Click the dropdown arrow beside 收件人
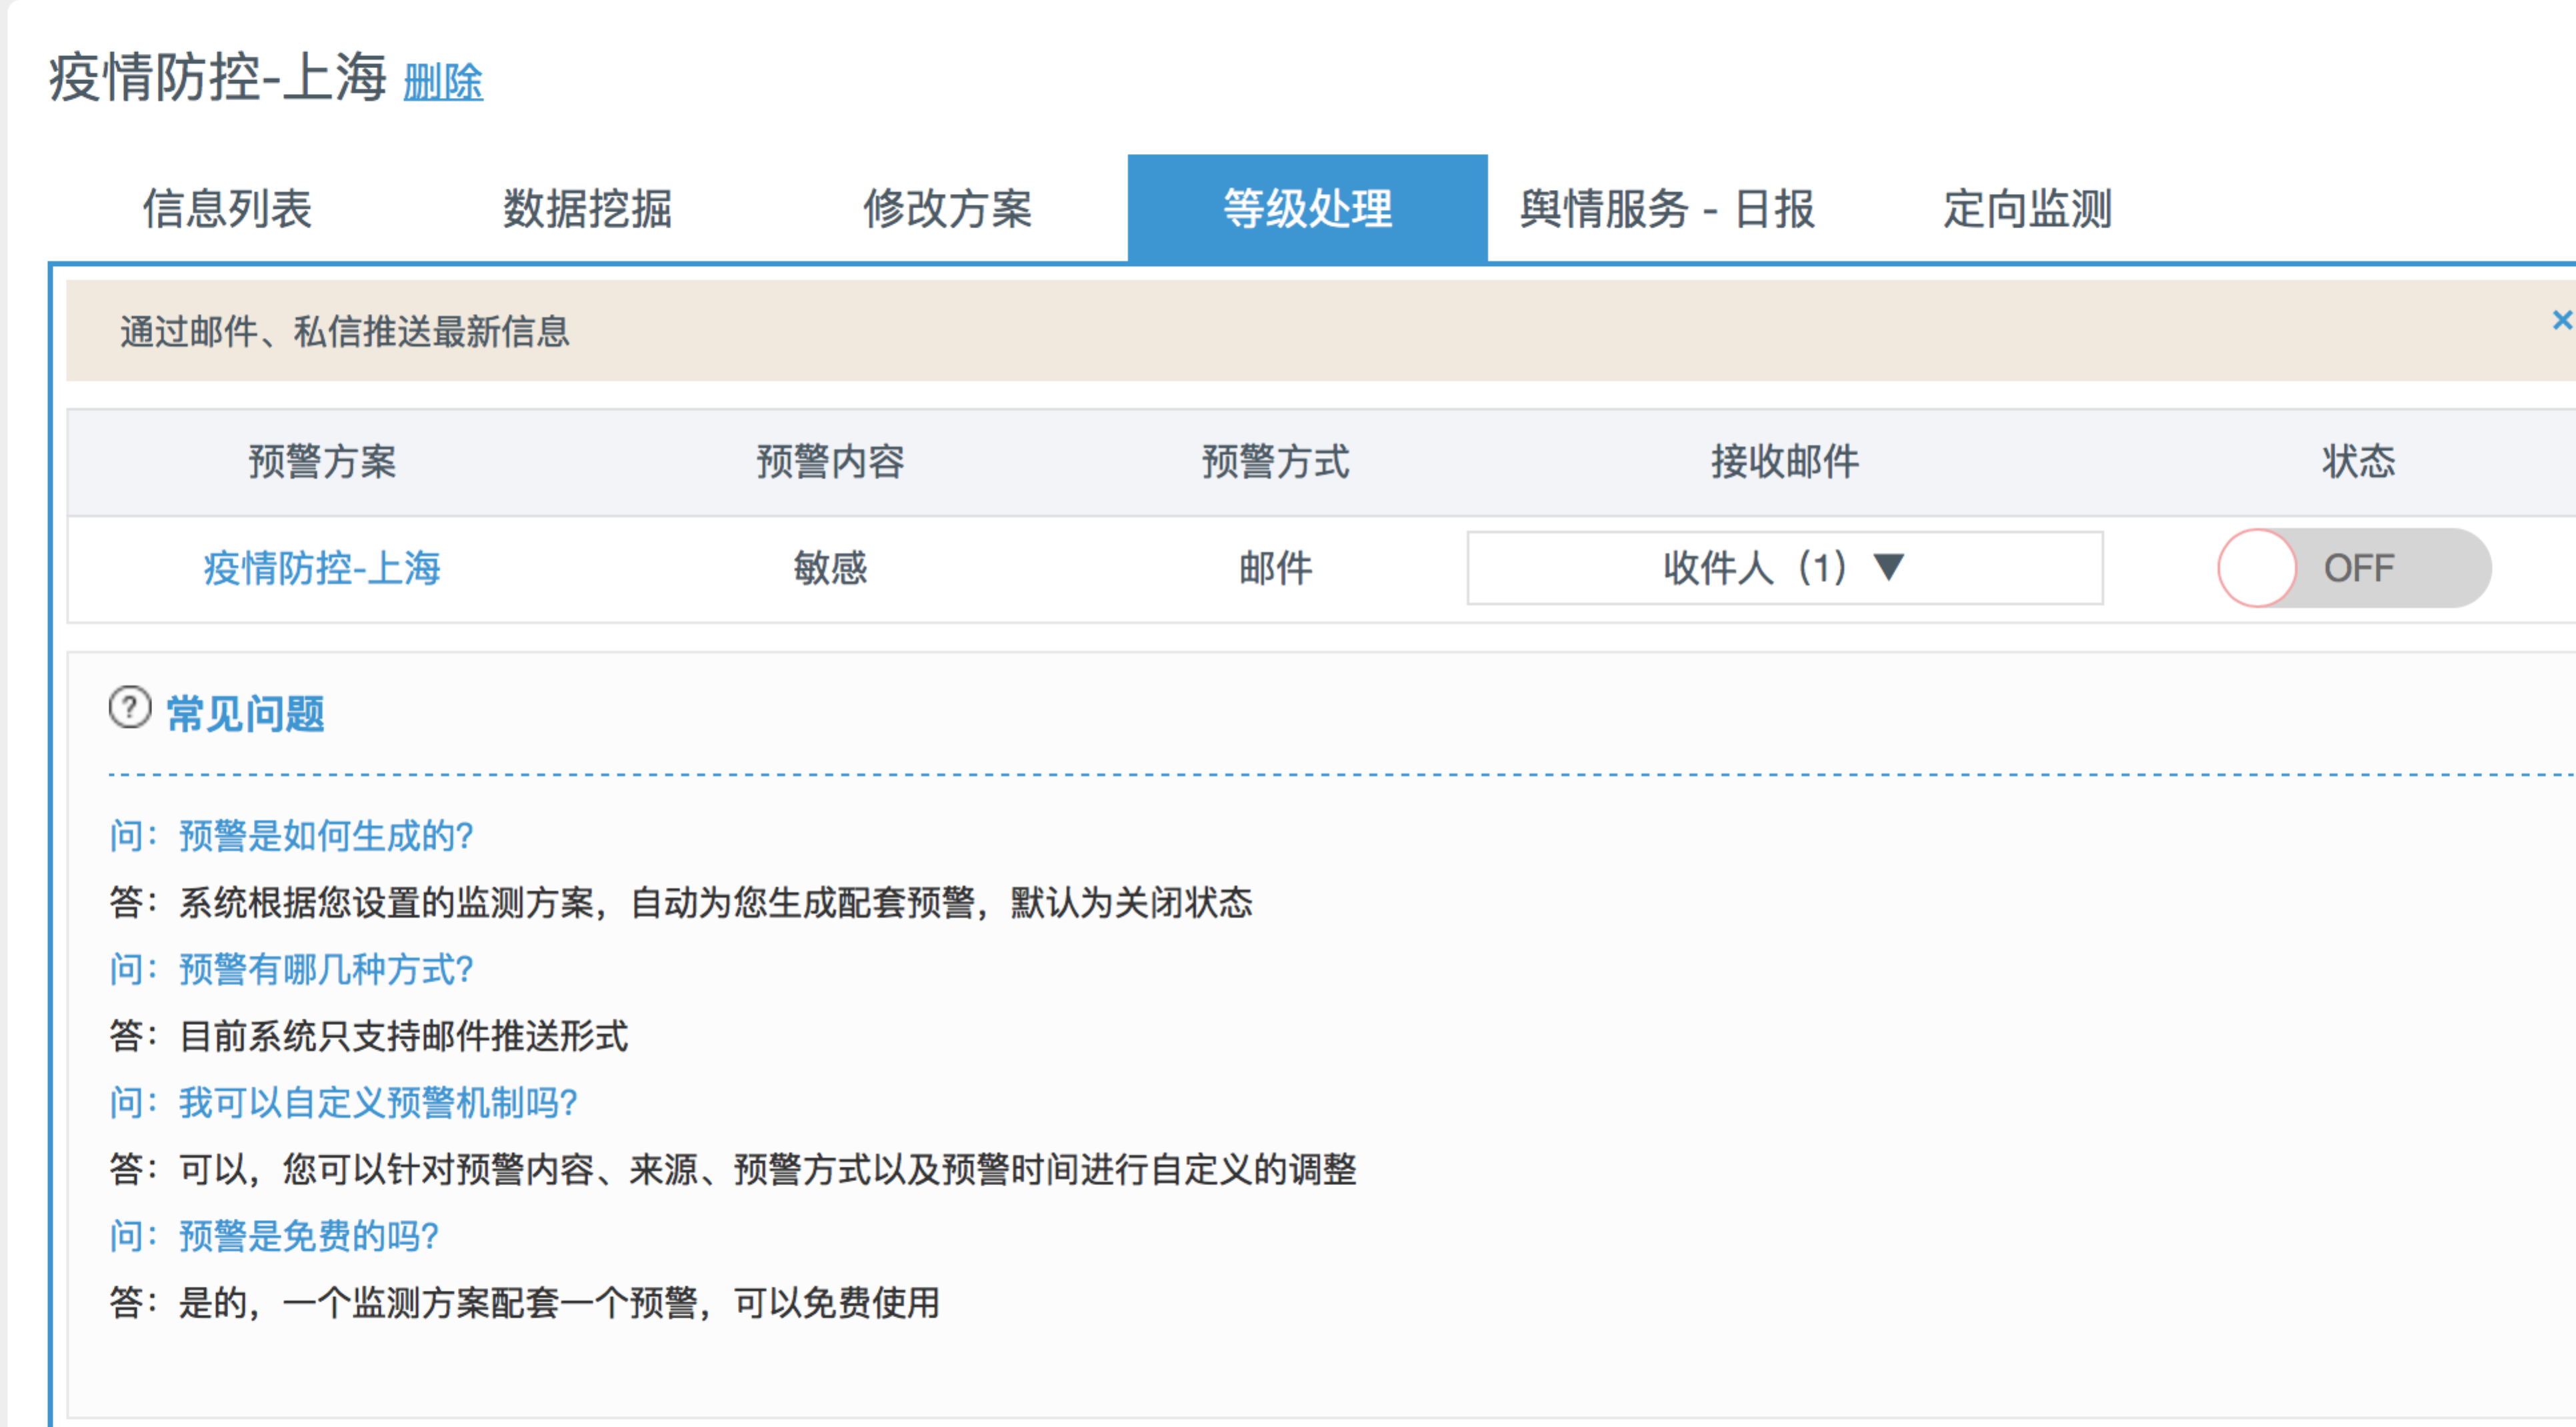2576x1427 pixels. click(x=1888, y=567)
